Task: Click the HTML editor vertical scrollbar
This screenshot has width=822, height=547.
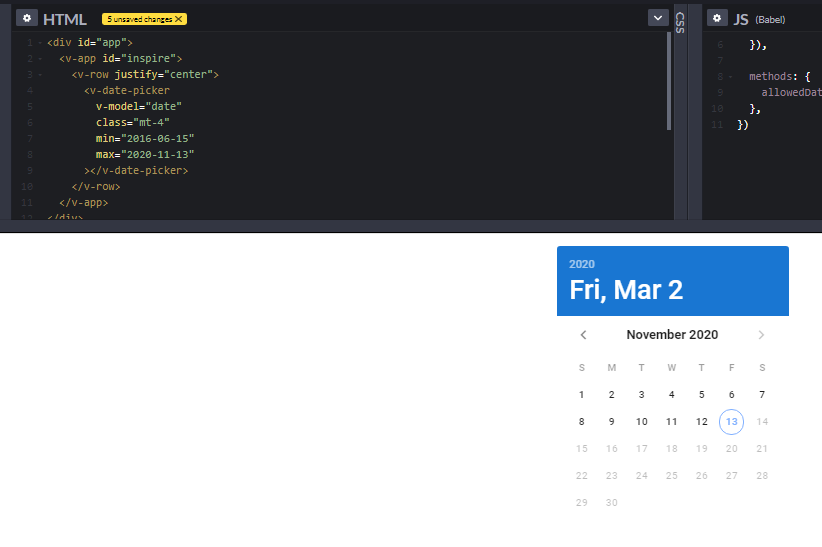Action: coord(669,81)
